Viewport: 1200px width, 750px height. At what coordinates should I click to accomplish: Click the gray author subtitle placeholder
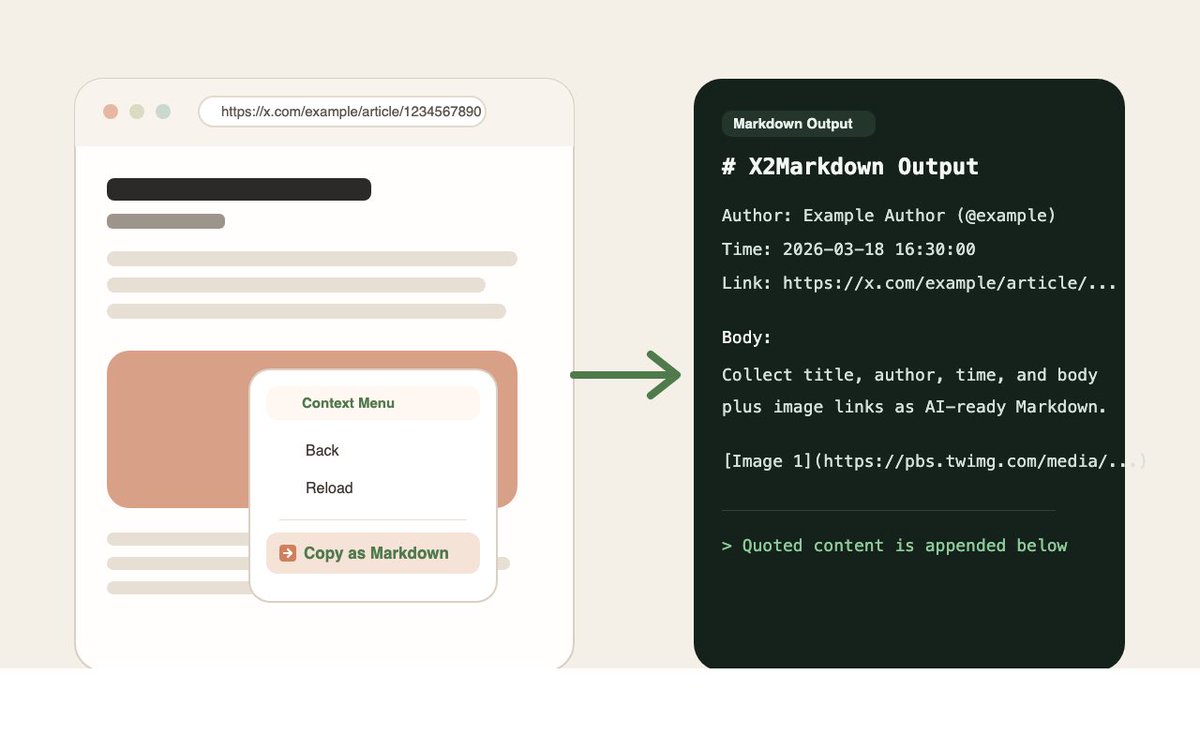tap(166, 221)
